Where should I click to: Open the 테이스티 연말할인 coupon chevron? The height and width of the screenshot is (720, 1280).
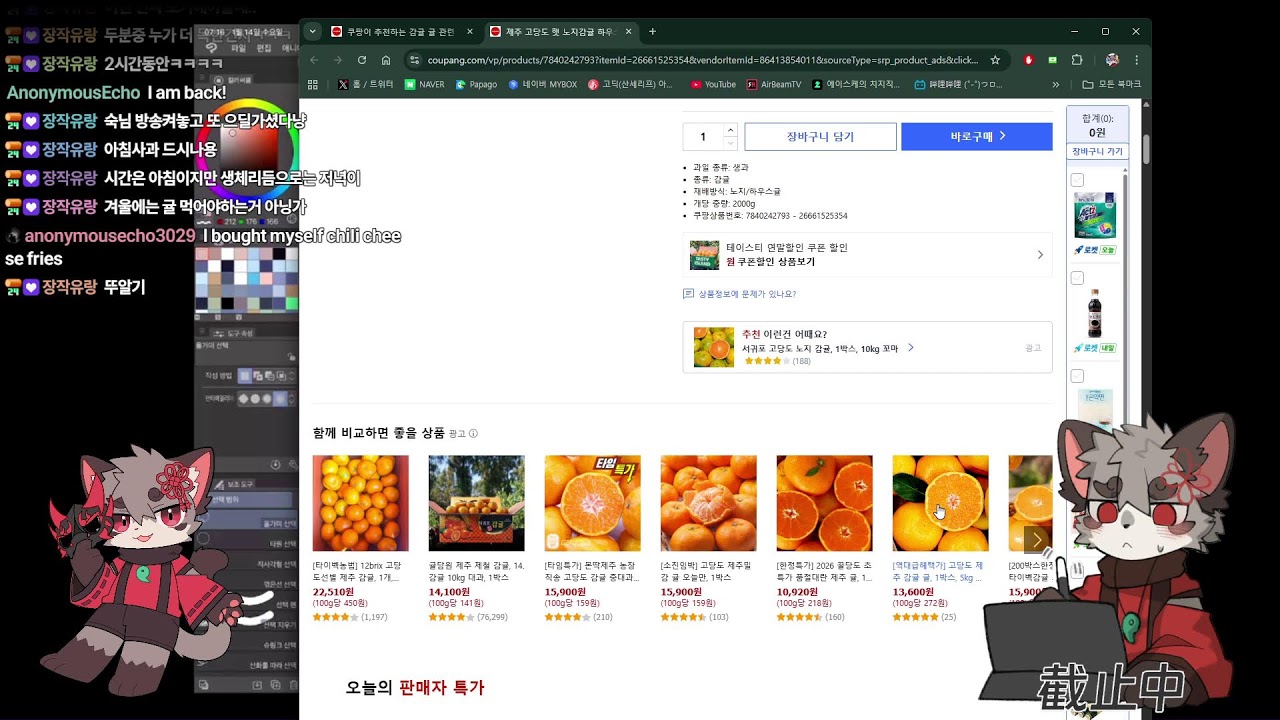click(x=1040, y=255)
